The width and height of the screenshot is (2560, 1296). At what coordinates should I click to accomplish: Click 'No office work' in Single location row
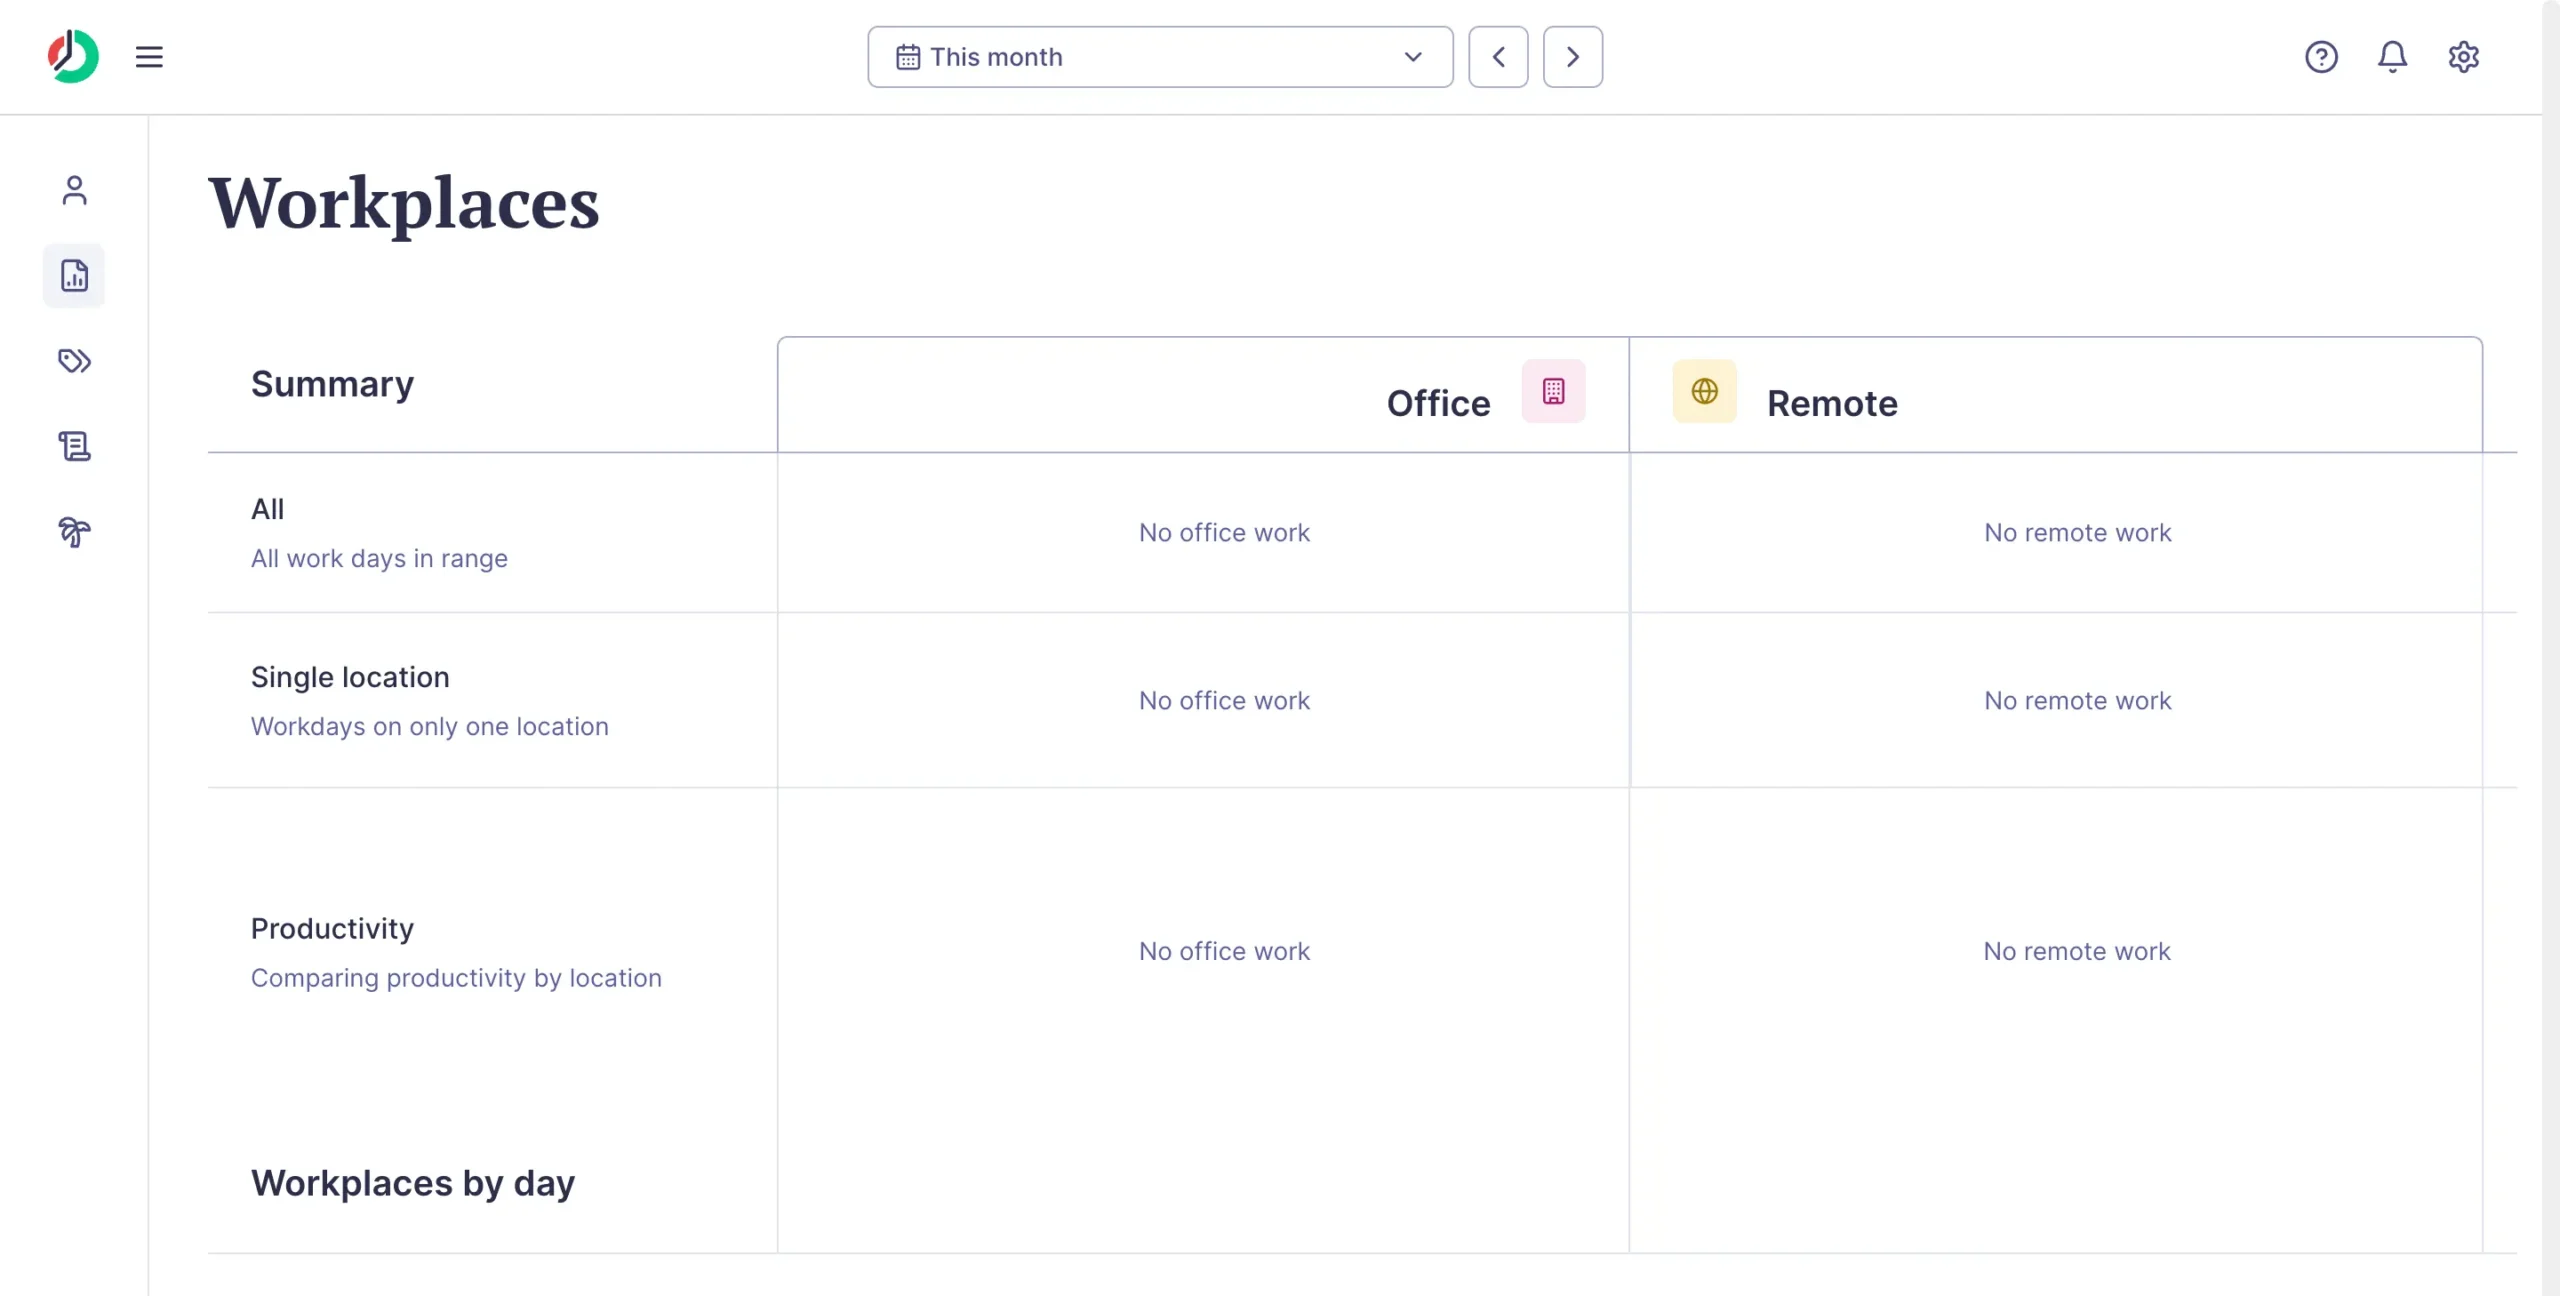pyautogui.click(x=1224, y=700)
